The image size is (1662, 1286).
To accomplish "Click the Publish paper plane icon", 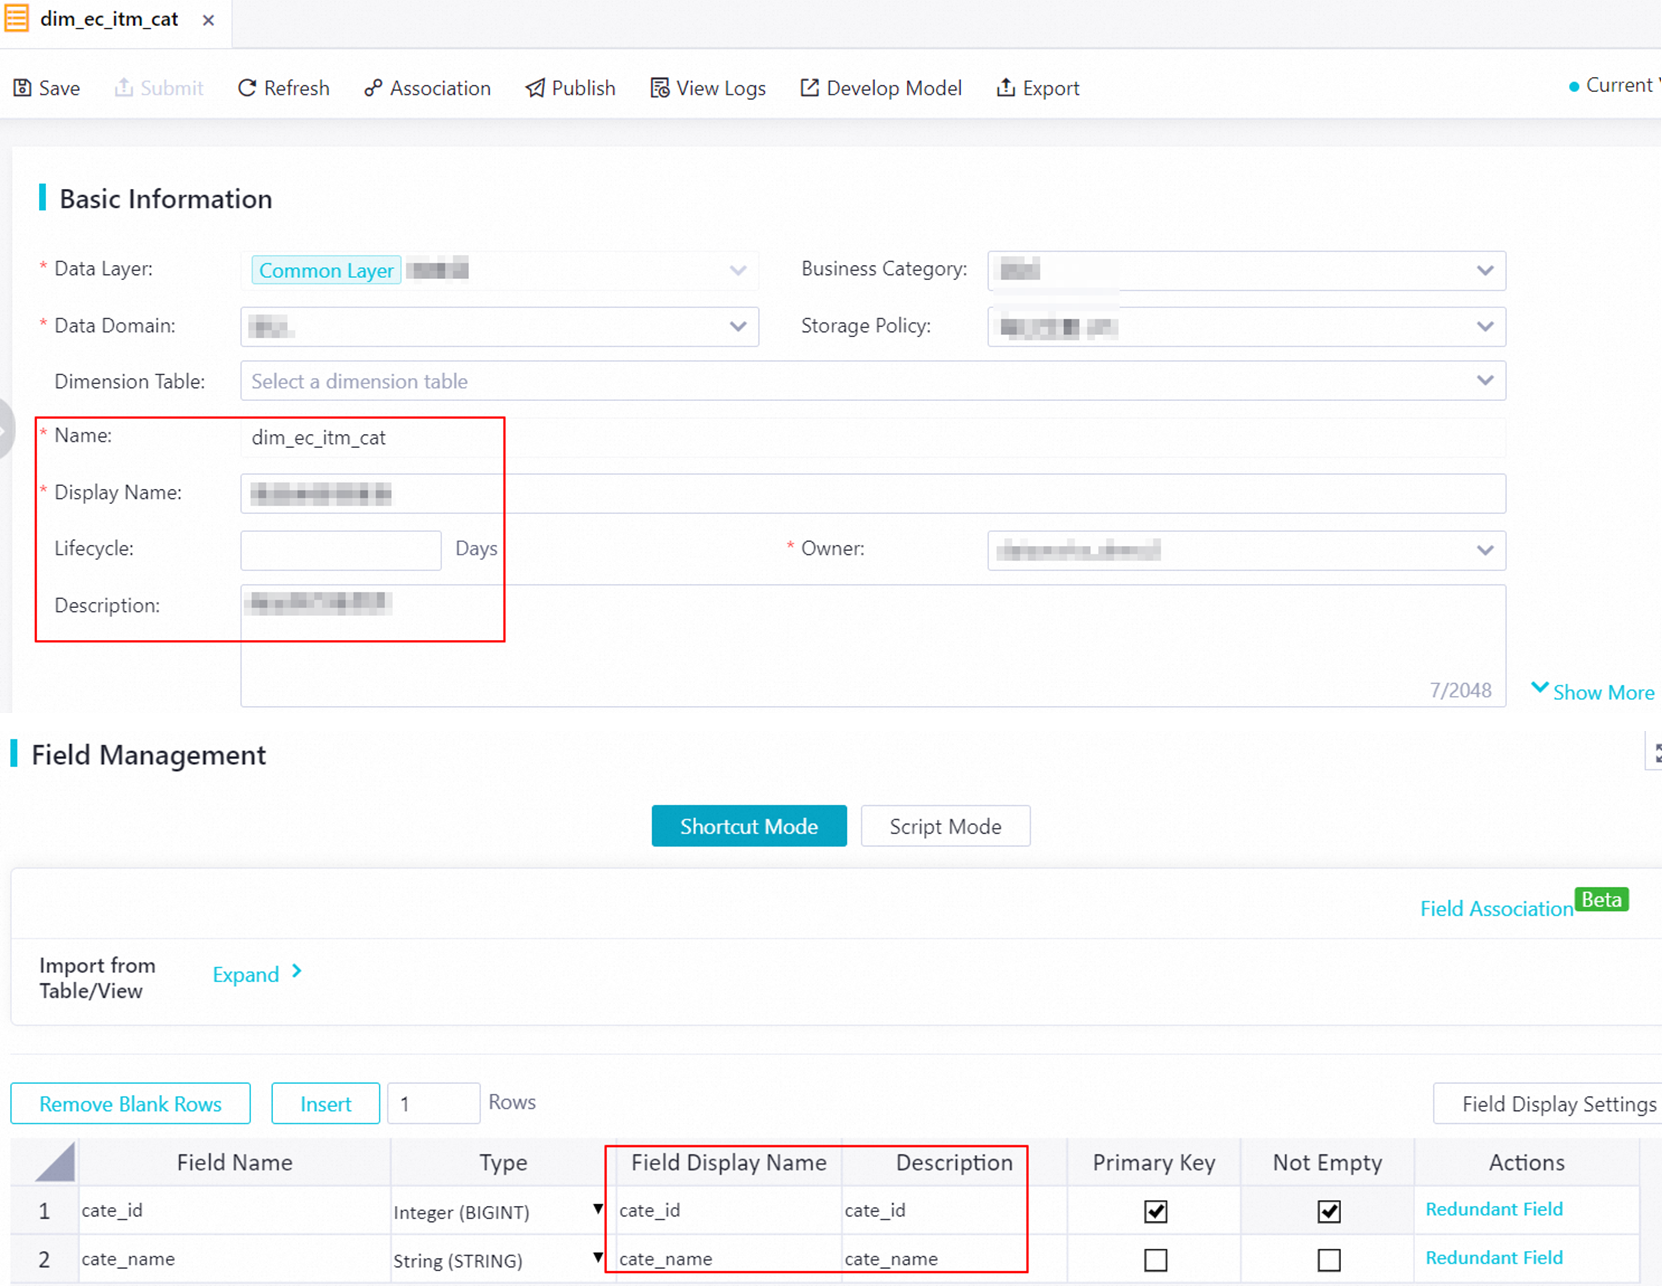I will tap(535, 88).
